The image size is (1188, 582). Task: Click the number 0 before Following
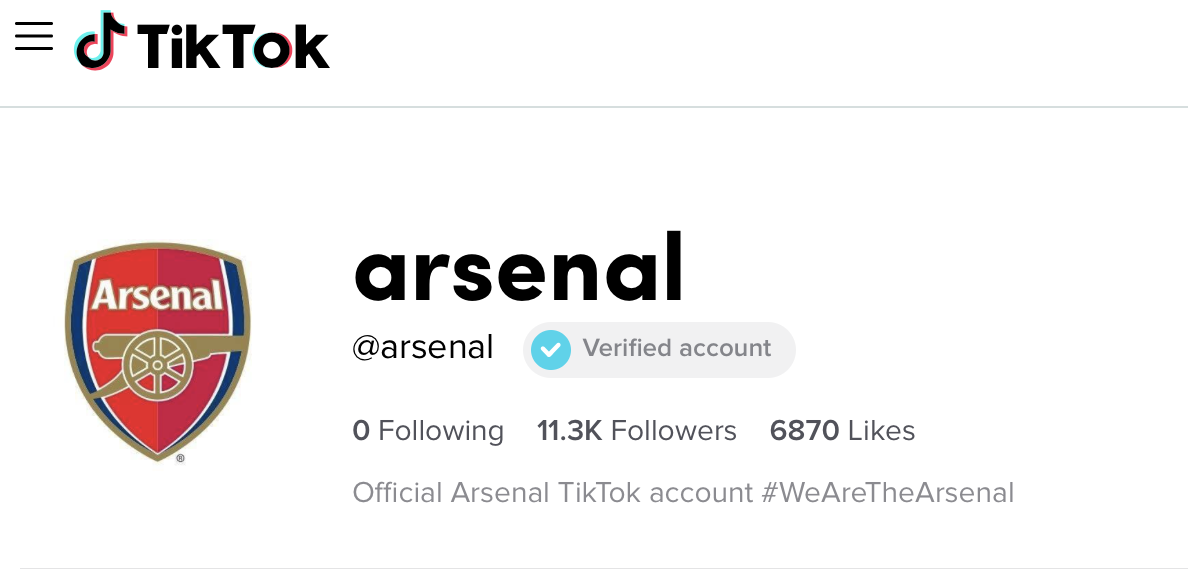tap(361, 431)
